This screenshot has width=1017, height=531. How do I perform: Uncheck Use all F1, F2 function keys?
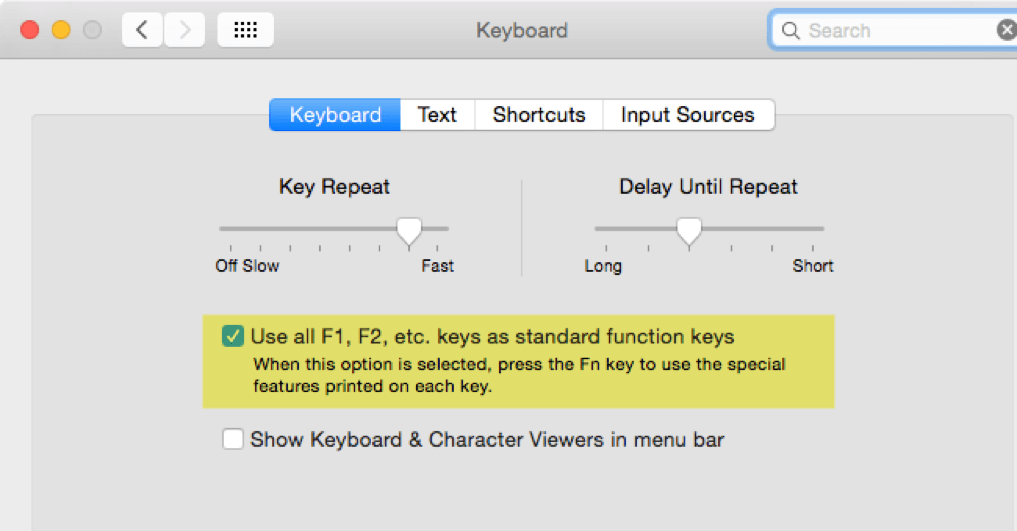232,336
